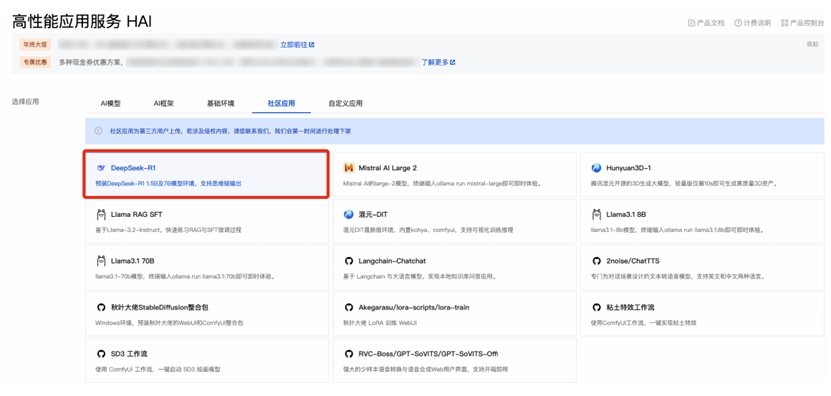The height and width of the screenshot is (396, 831).
Task: Click the Hunyuan3D-1 globe icon
Action: coord(596,168)
